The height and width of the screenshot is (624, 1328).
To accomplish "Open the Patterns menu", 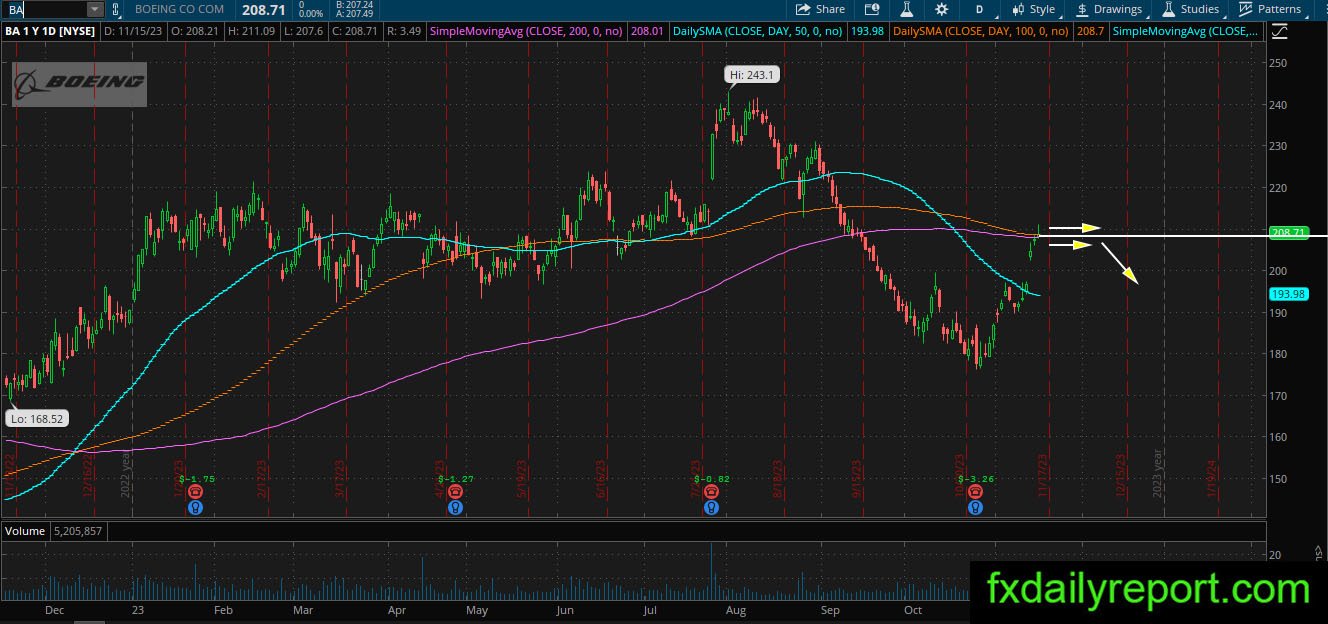I will click(x=1270, y=9).
